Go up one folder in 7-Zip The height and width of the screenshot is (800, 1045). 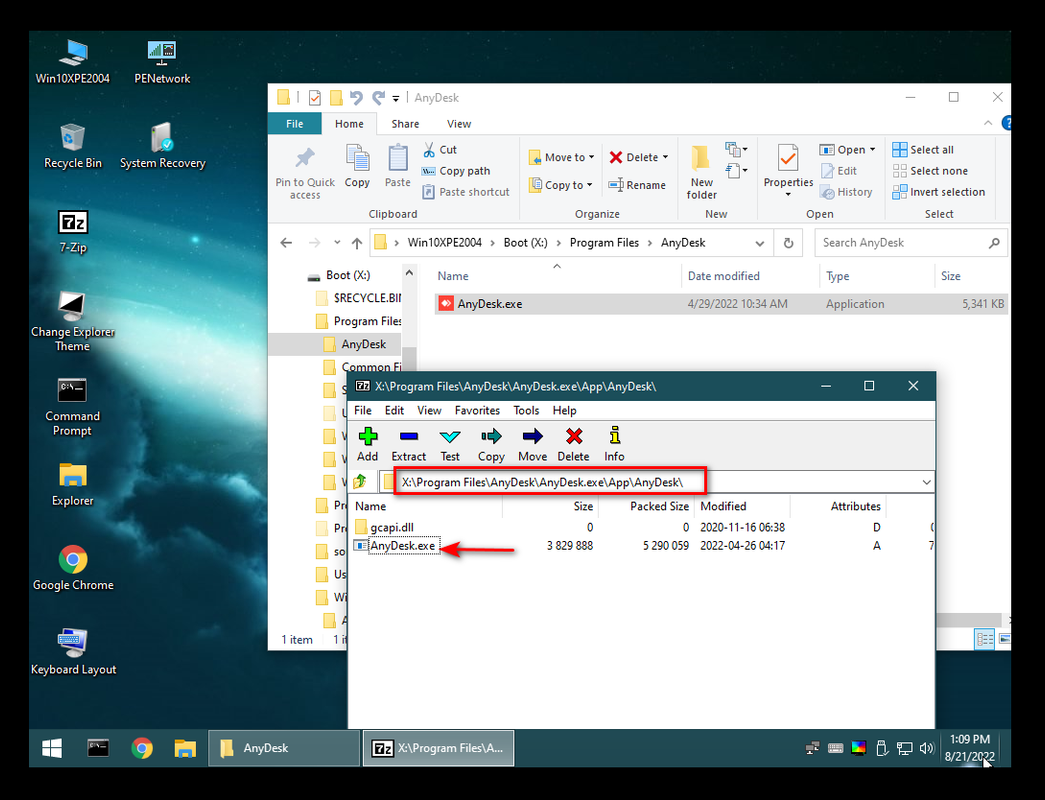360,481
